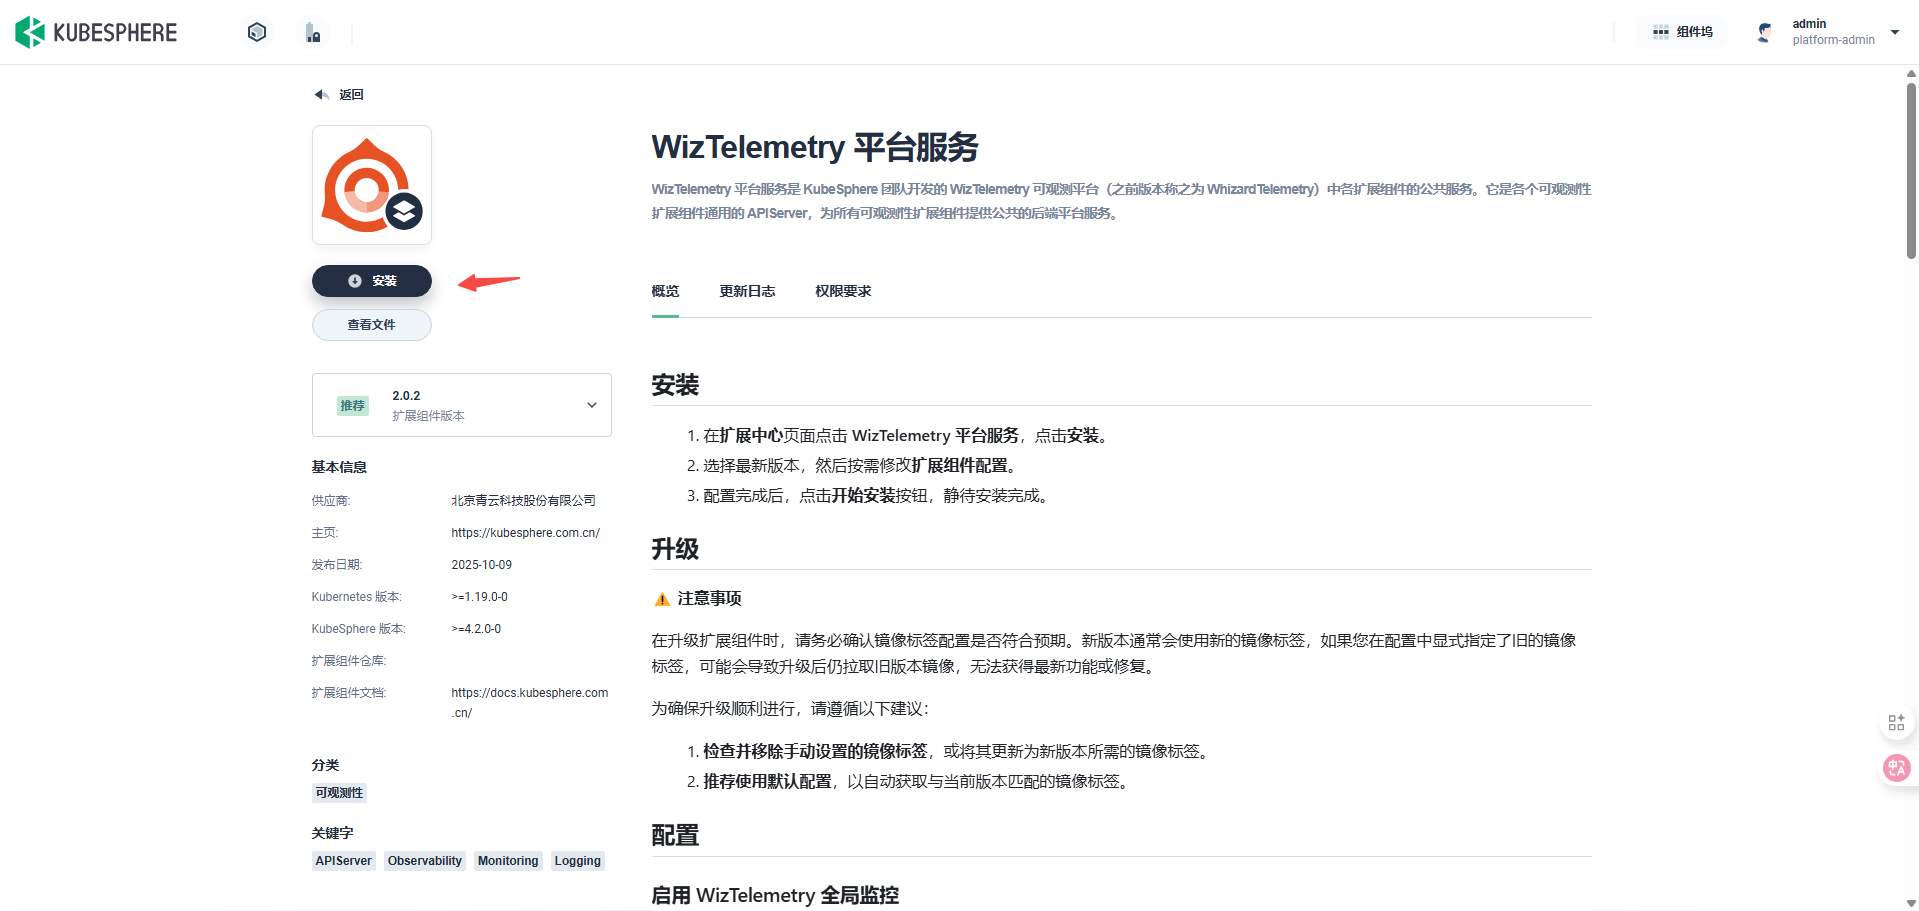The height and width of the screenshot is (911, 1919).
Task: Switch to the 更新日志 tab
Action: pyautogui.click(x=747, y=291)
